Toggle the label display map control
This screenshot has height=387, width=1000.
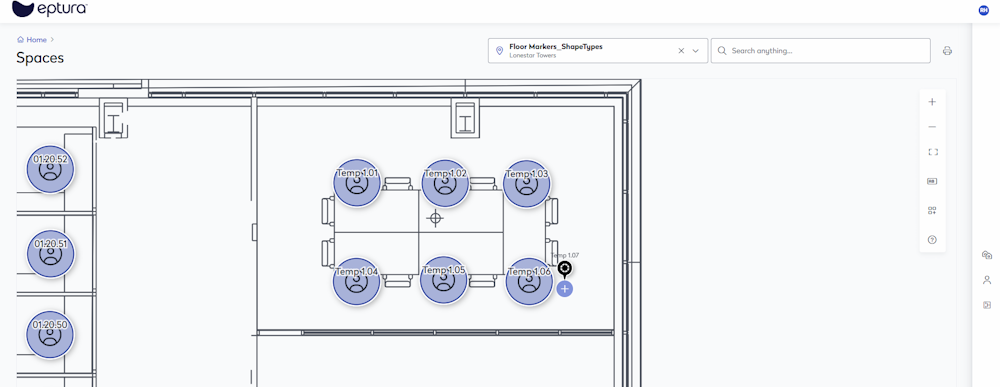point(932,181)
